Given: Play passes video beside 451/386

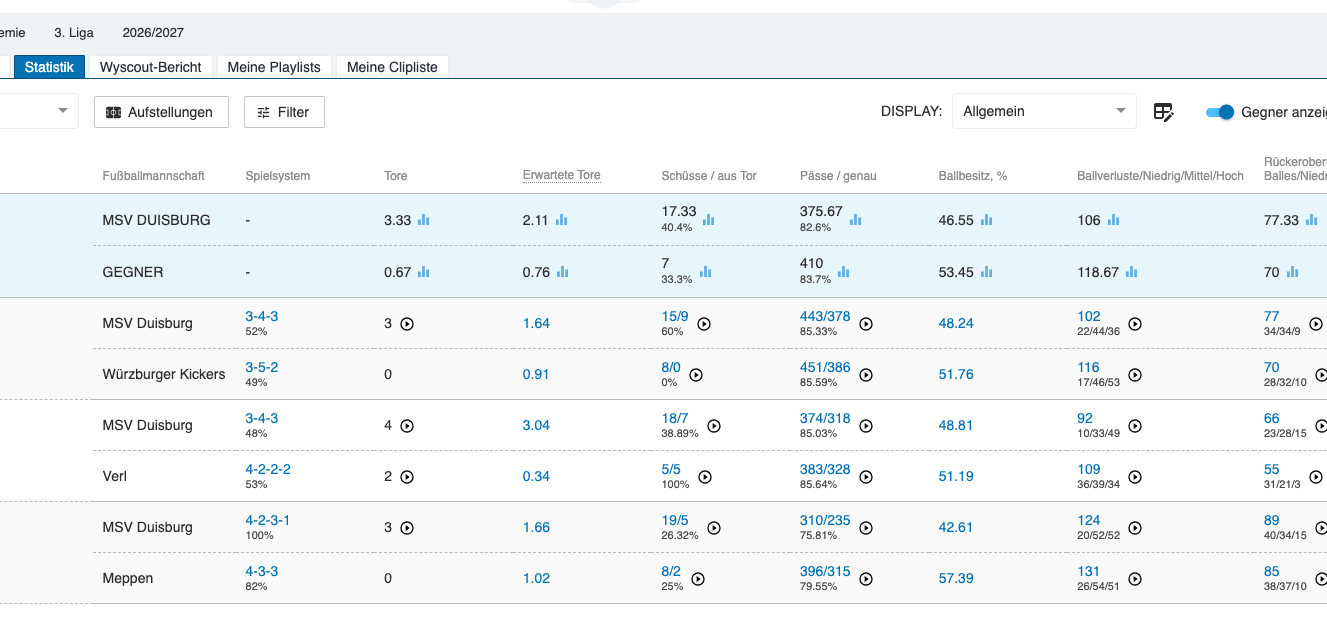Looking at the screenshot, I should point(867,375).
